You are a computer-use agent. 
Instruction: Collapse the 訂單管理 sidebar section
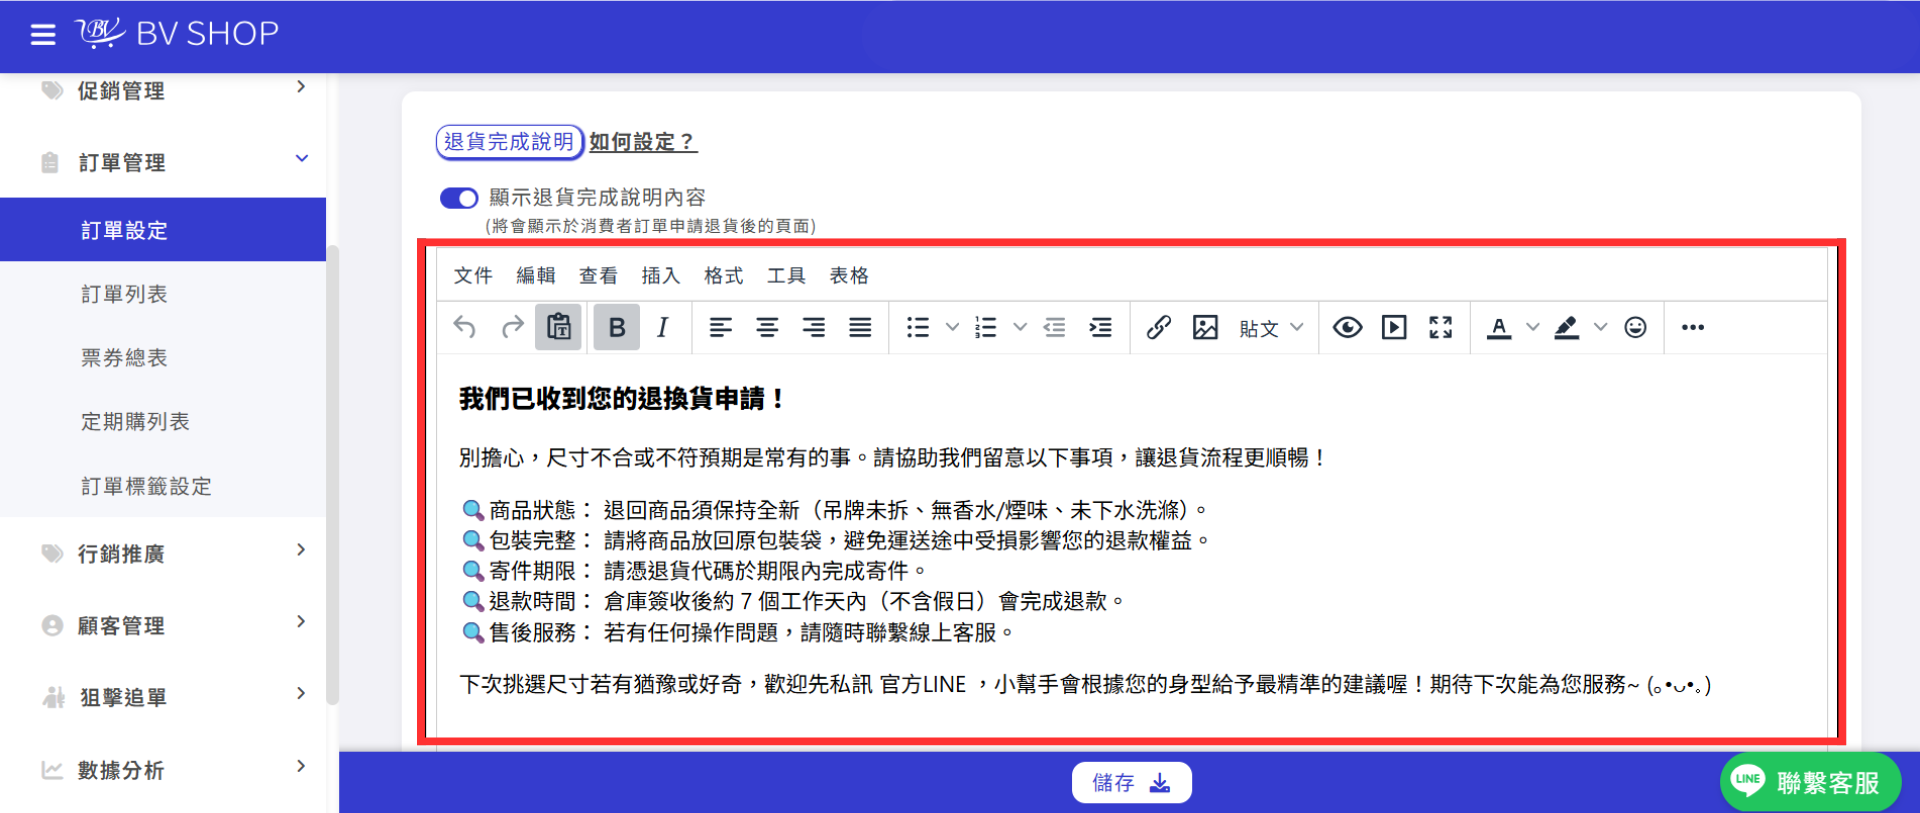(x=163, y=162)
